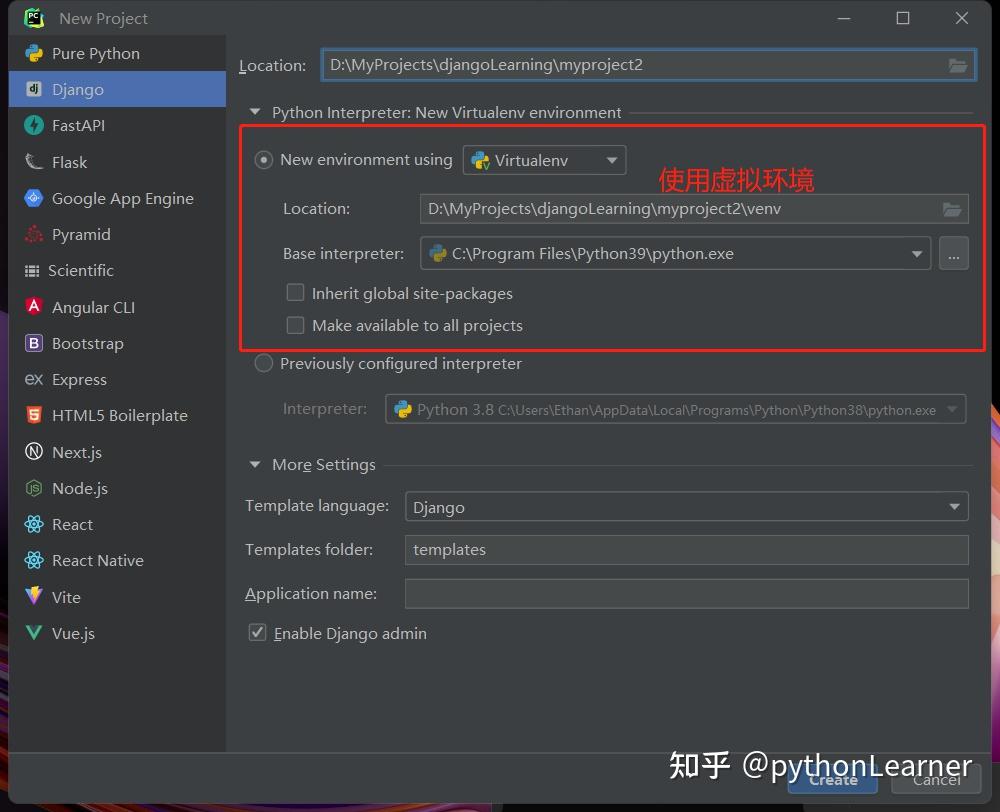The width and height of the screenshot is (1000, 812).
Task: Enable Inherit global site-packages
Action: (x=295, y=293)
